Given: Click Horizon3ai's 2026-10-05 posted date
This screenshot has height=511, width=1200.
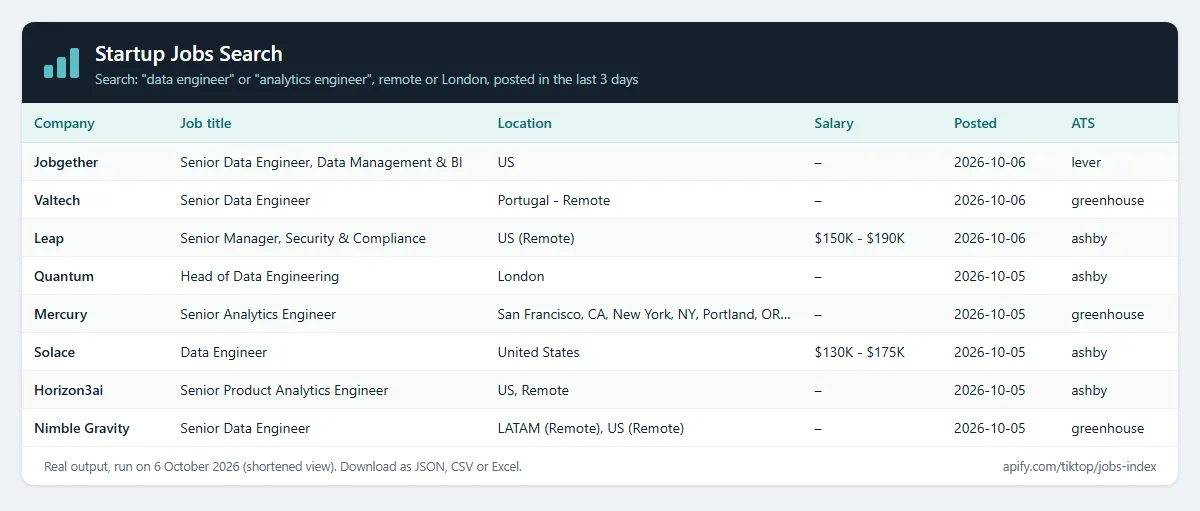Looking at the screenshot, I should coord(990,390).
